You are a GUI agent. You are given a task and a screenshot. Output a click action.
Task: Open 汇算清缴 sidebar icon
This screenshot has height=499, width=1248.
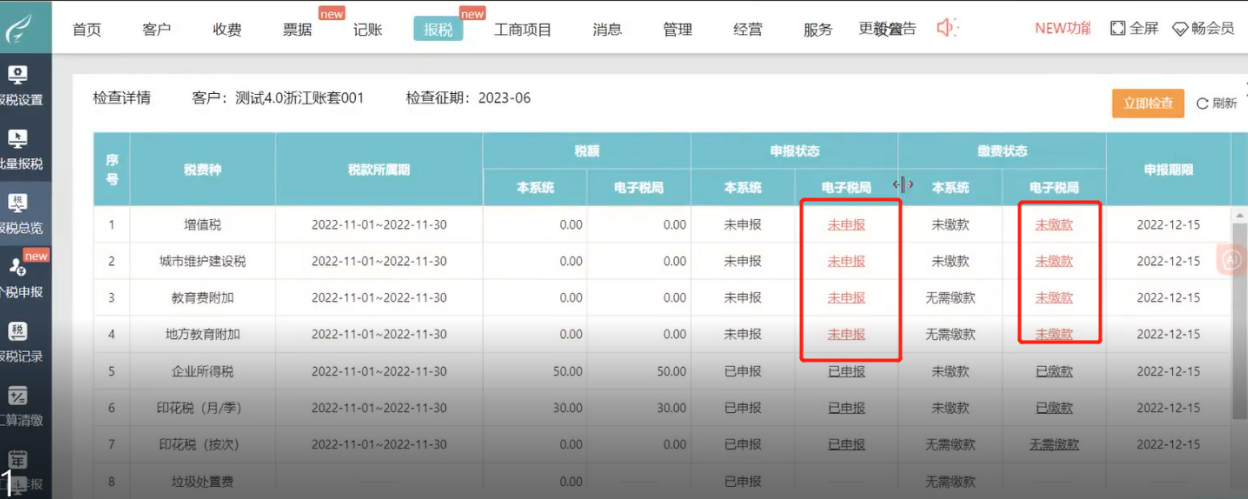[x=20, y=406]
